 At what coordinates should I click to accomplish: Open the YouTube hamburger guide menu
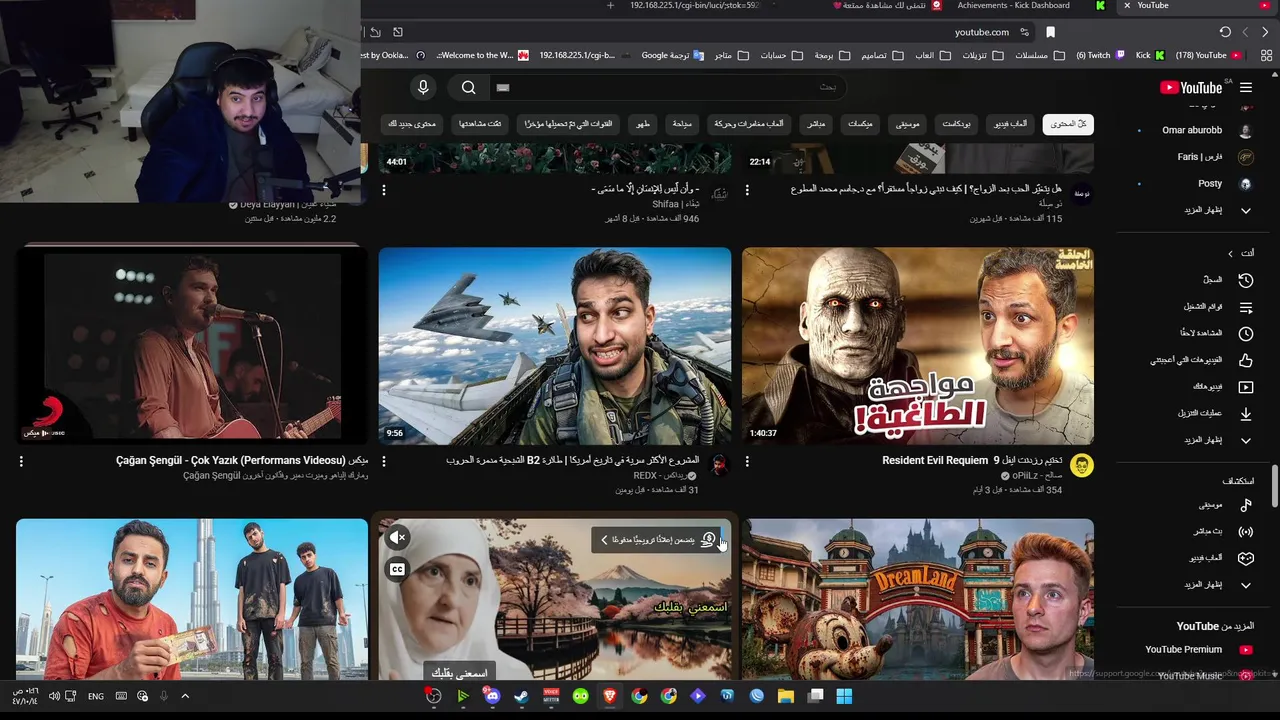pyautogui.click(x=1246, y=88)
